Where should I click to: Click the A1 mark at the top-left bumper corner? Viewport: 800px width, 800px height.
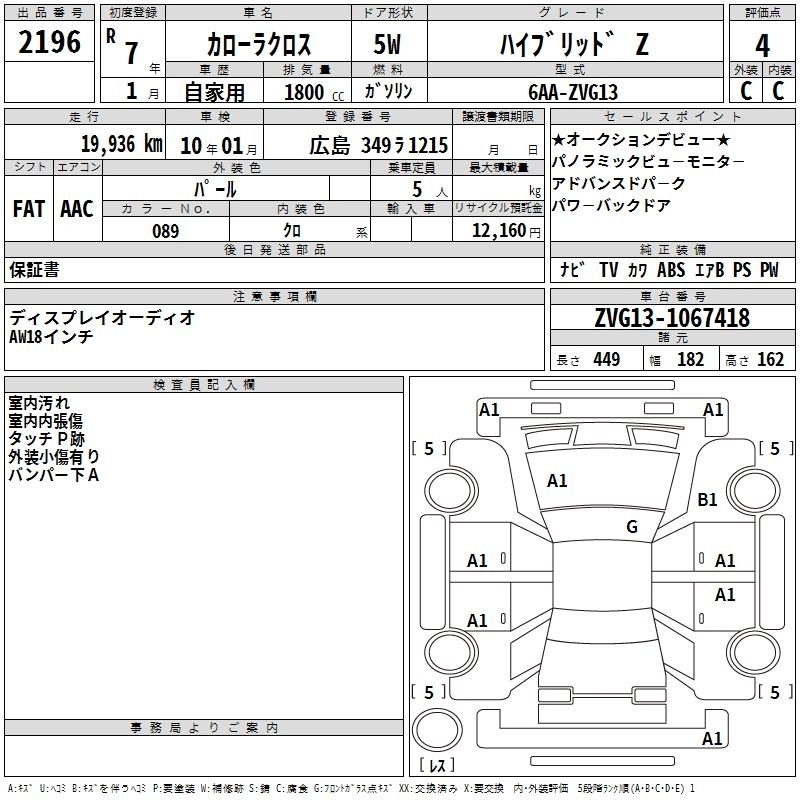(x=489, y=409)
